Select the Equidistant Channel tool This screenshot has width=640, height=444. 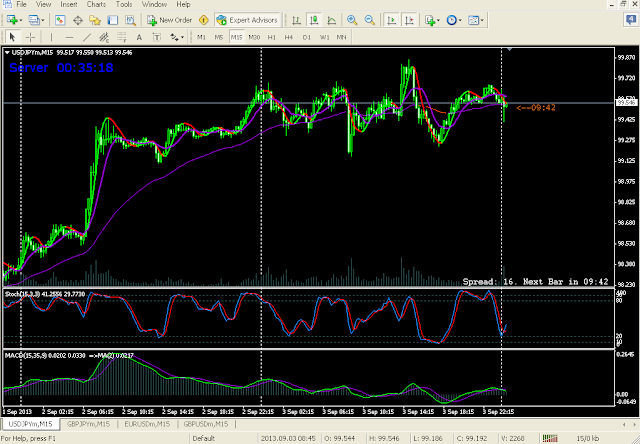(x=104, y=37)
